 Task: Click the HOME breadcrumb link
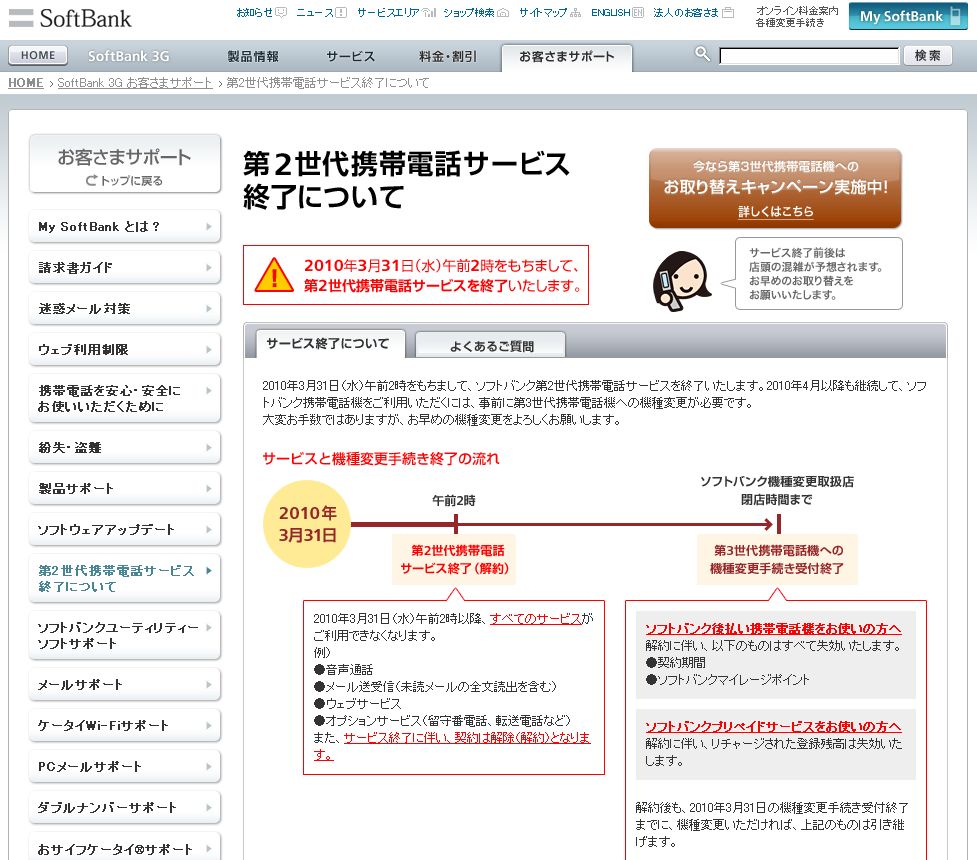[26, 83]
